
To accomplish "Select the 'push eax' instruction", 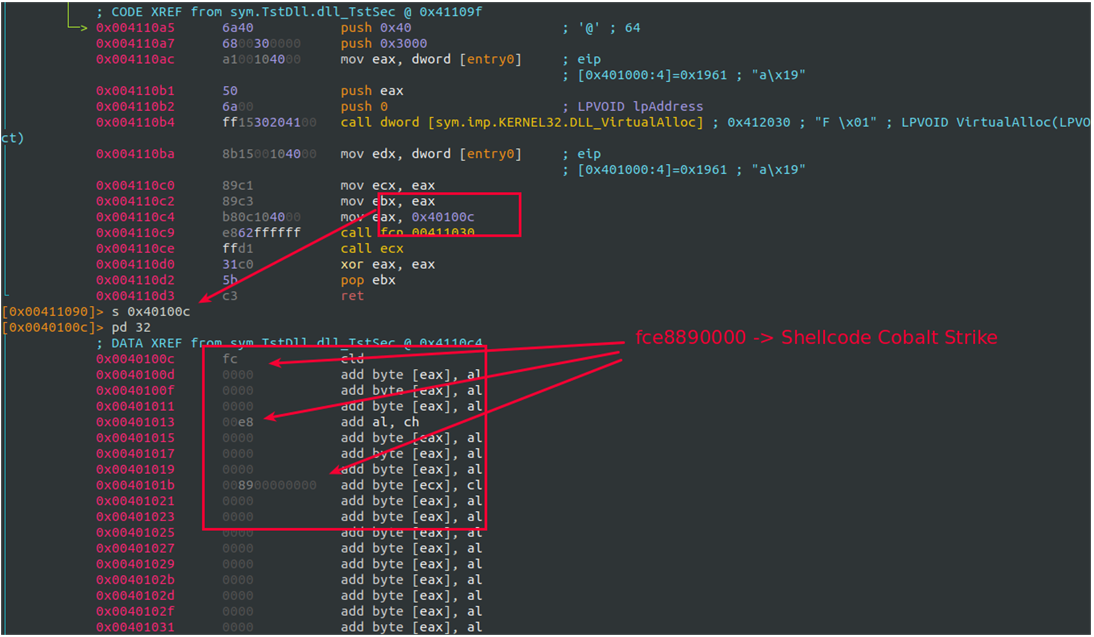I will tap(372, 91).
